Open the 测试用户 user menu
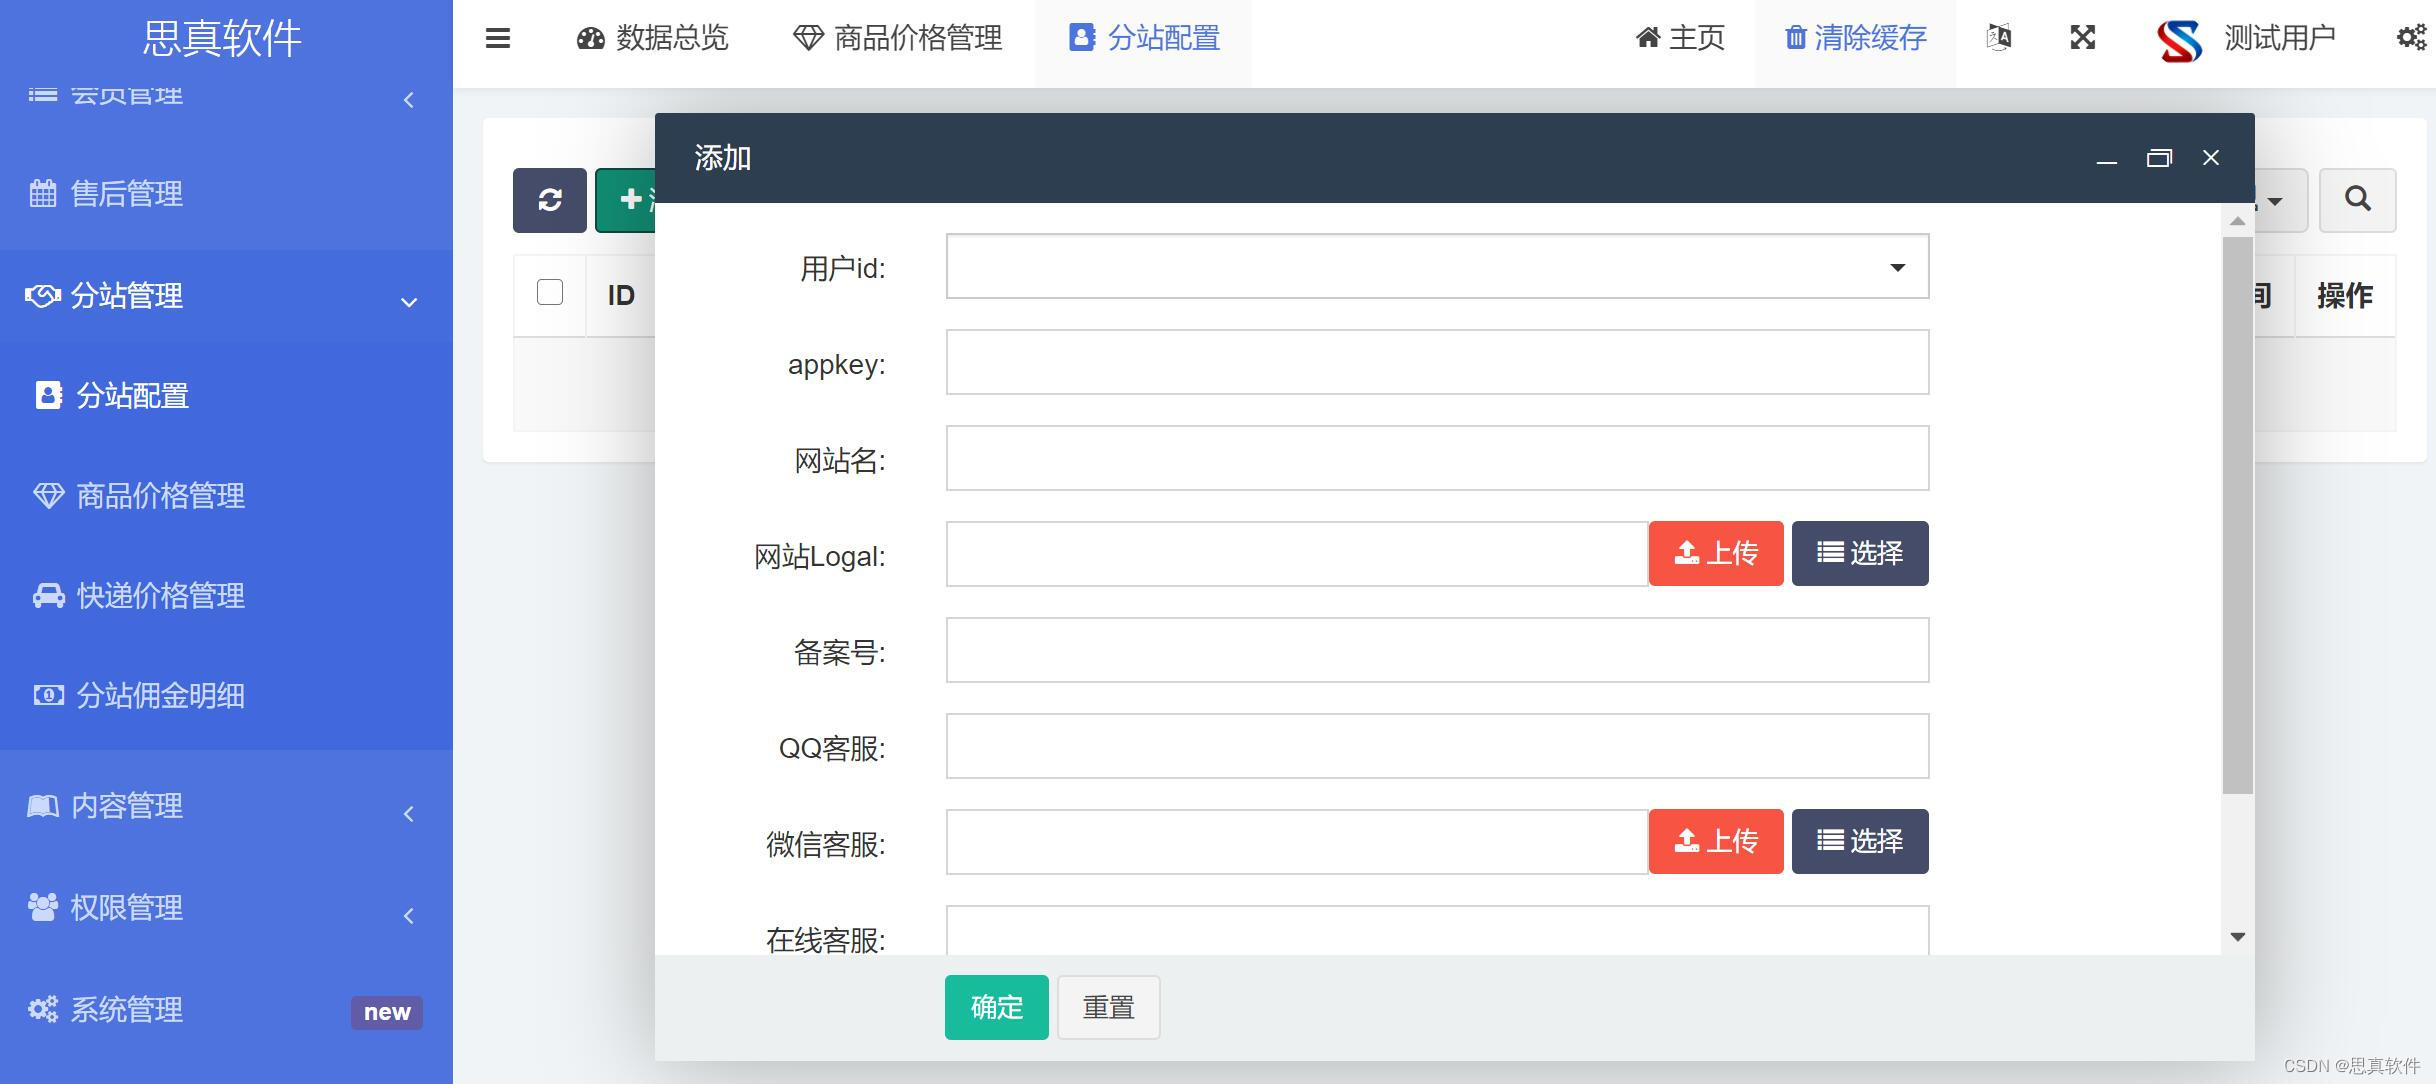Screen dimensions: 2436x1084 coord(2279,38)
